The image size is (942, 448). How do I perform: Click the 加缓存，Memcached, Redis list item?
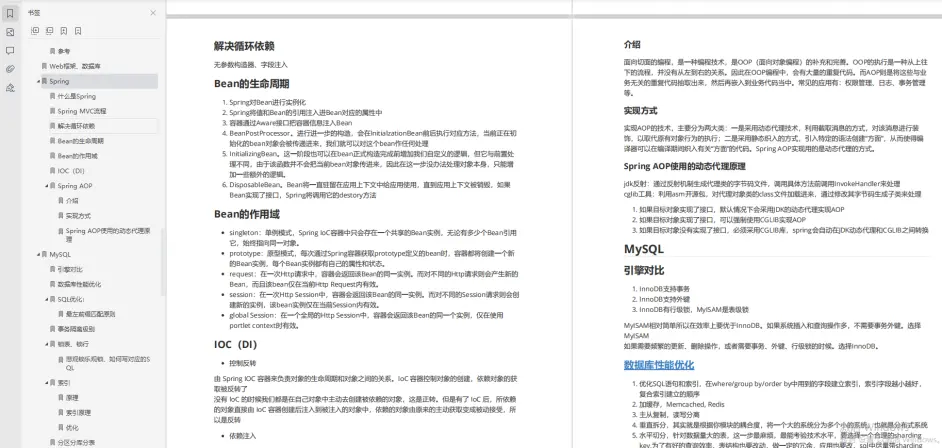click(682, 405)
